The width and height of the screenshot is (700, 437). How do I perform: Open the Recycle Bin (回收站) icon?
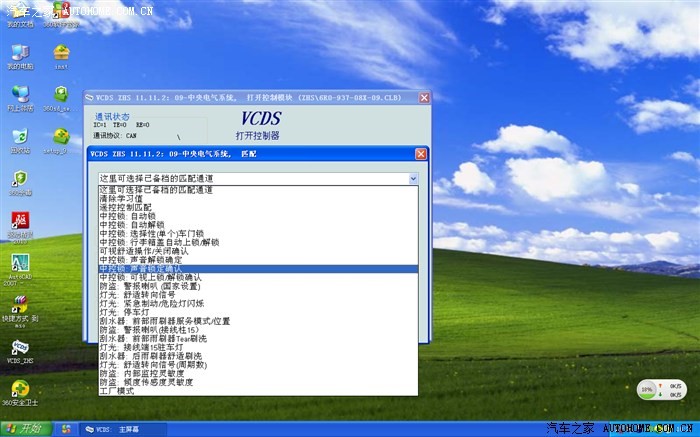pos(20,141)
